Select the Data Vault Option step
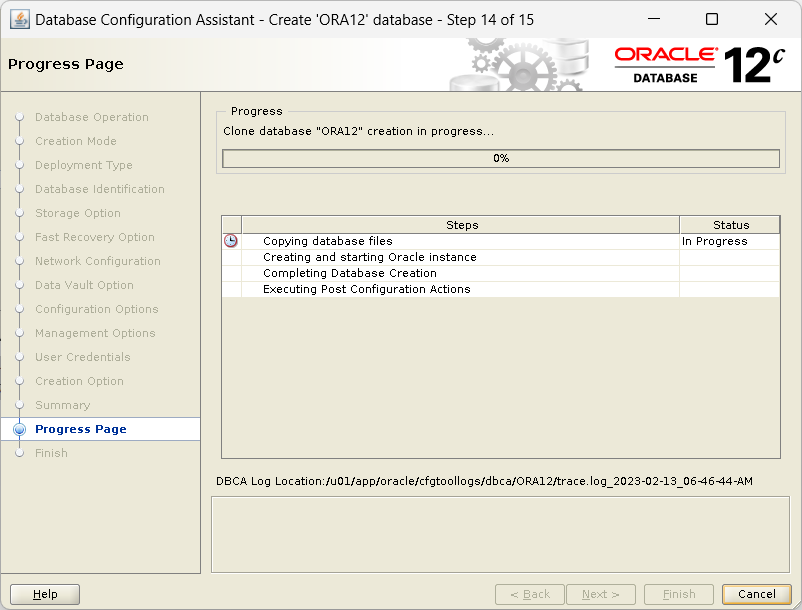Viewport: 802px width, 610px height. click(84, 285)
